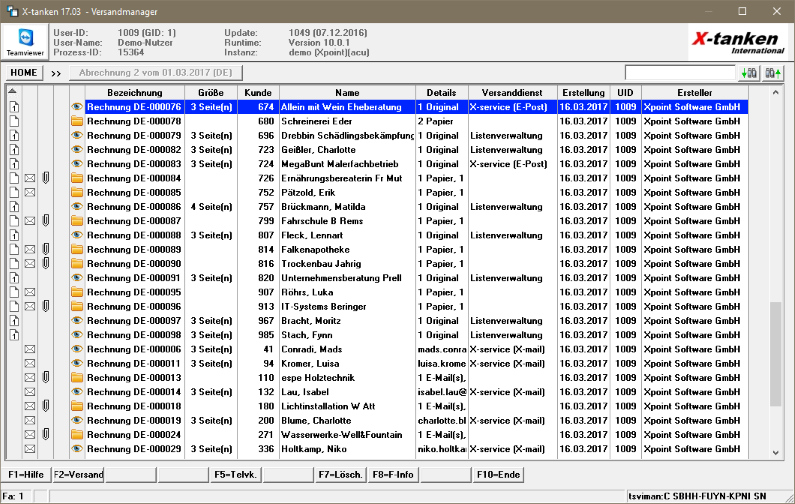Click the envelope icon in the DE-000084 row
The height and width of the screenshot is (504, 795).
coord(30,178)
